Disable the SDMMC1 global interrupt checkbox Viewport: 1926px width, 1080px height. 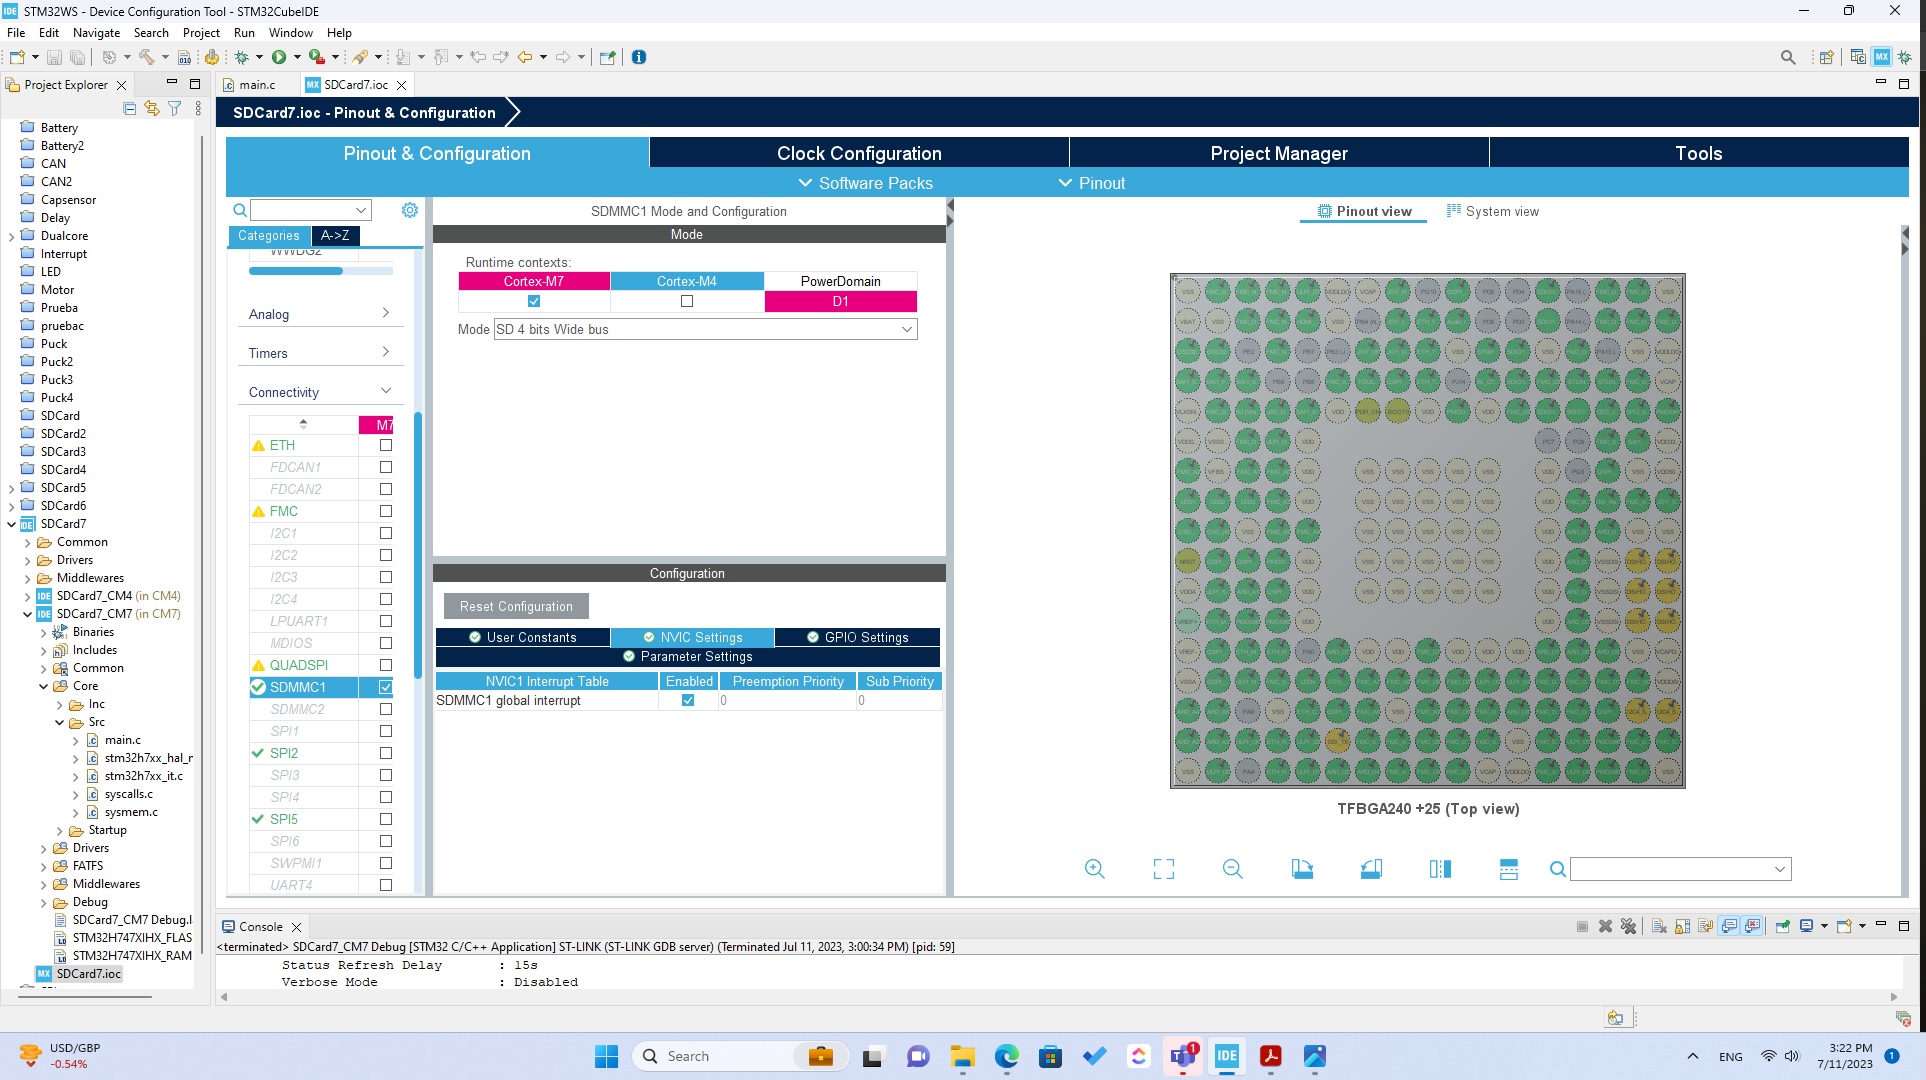[688, 700]
